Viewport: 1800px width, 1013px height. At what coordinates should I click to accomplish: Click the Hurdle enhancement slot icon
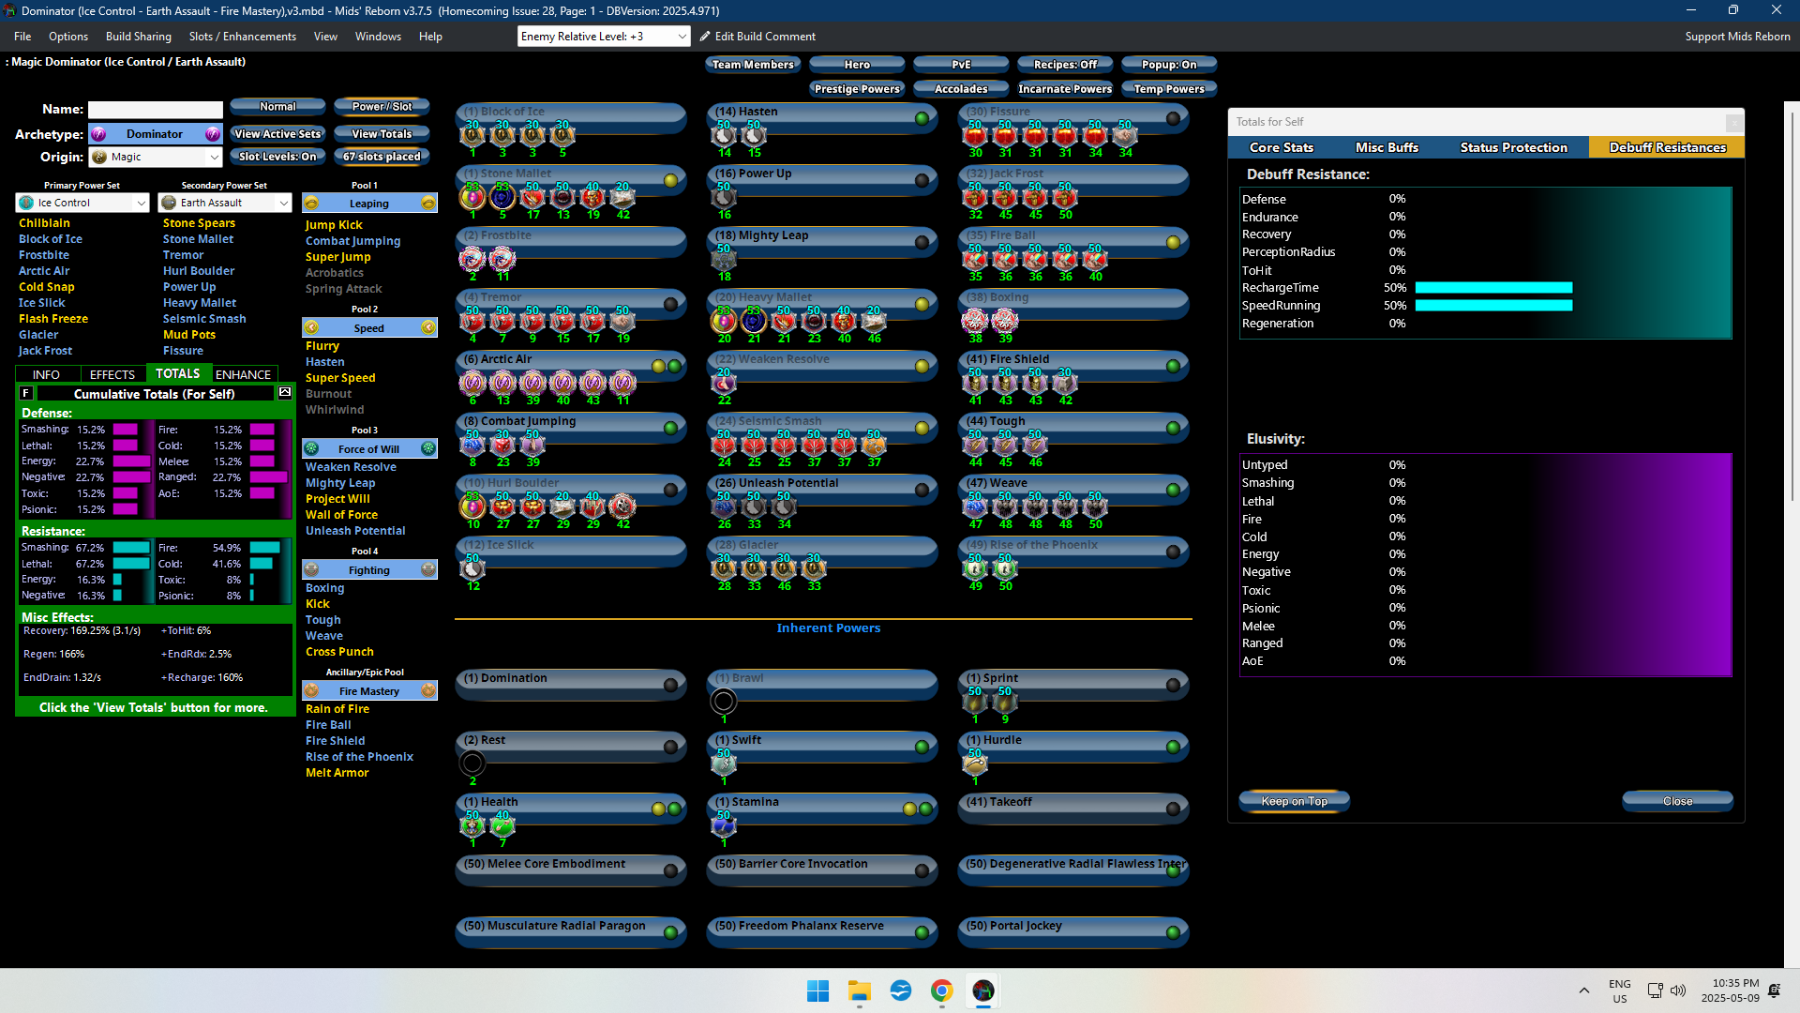pos(975,764)
